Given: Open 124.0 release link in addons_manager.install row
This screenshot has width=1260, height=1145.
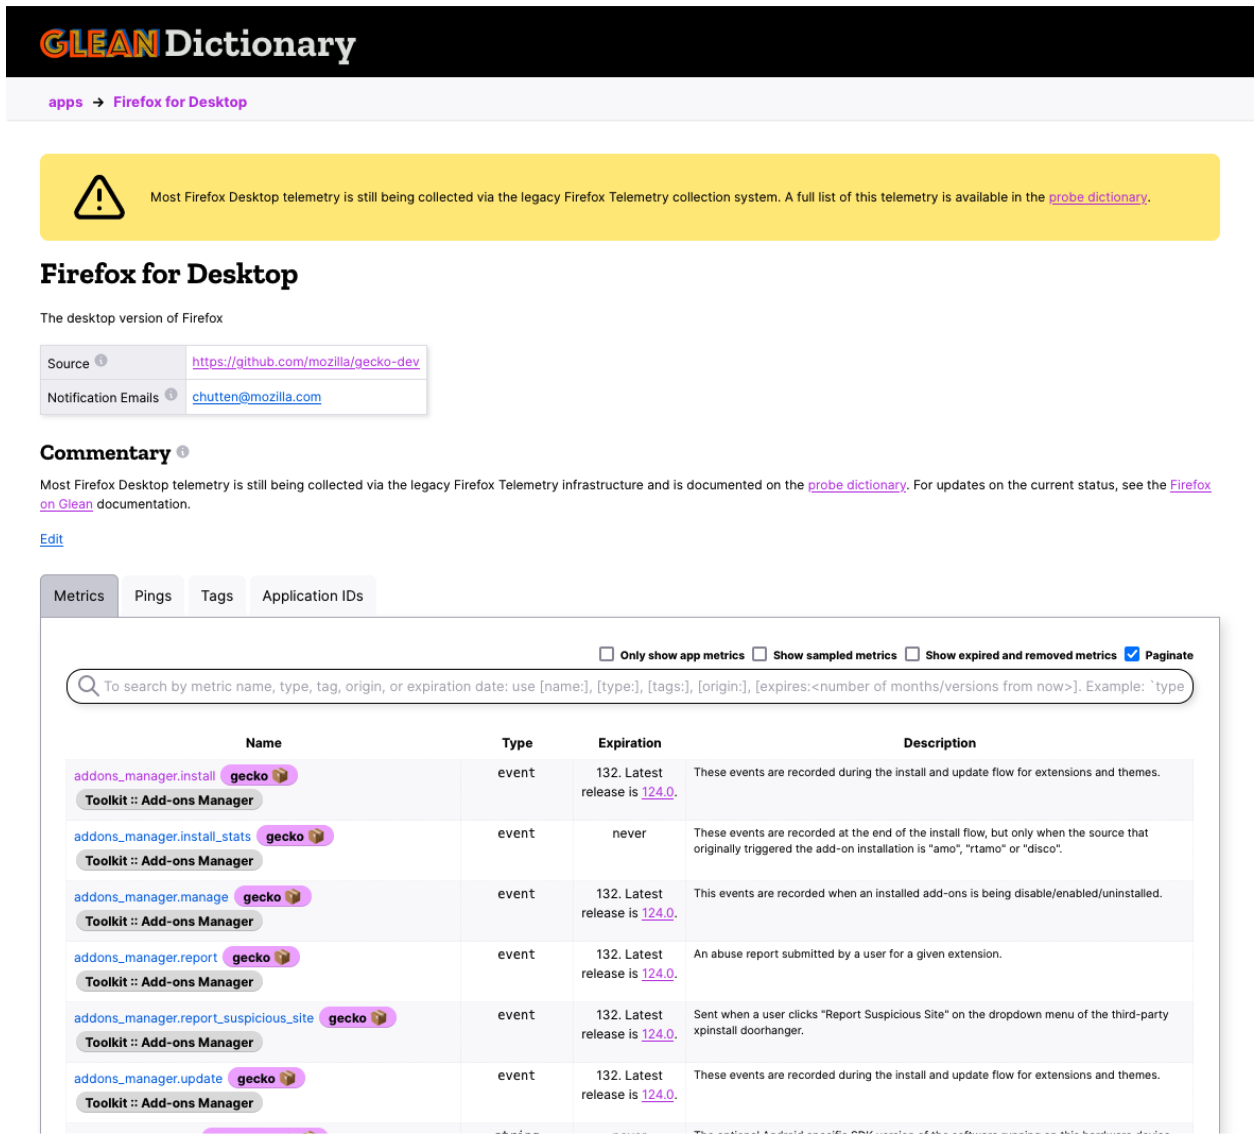Looking at the screenshot, I should coord(658,792).
